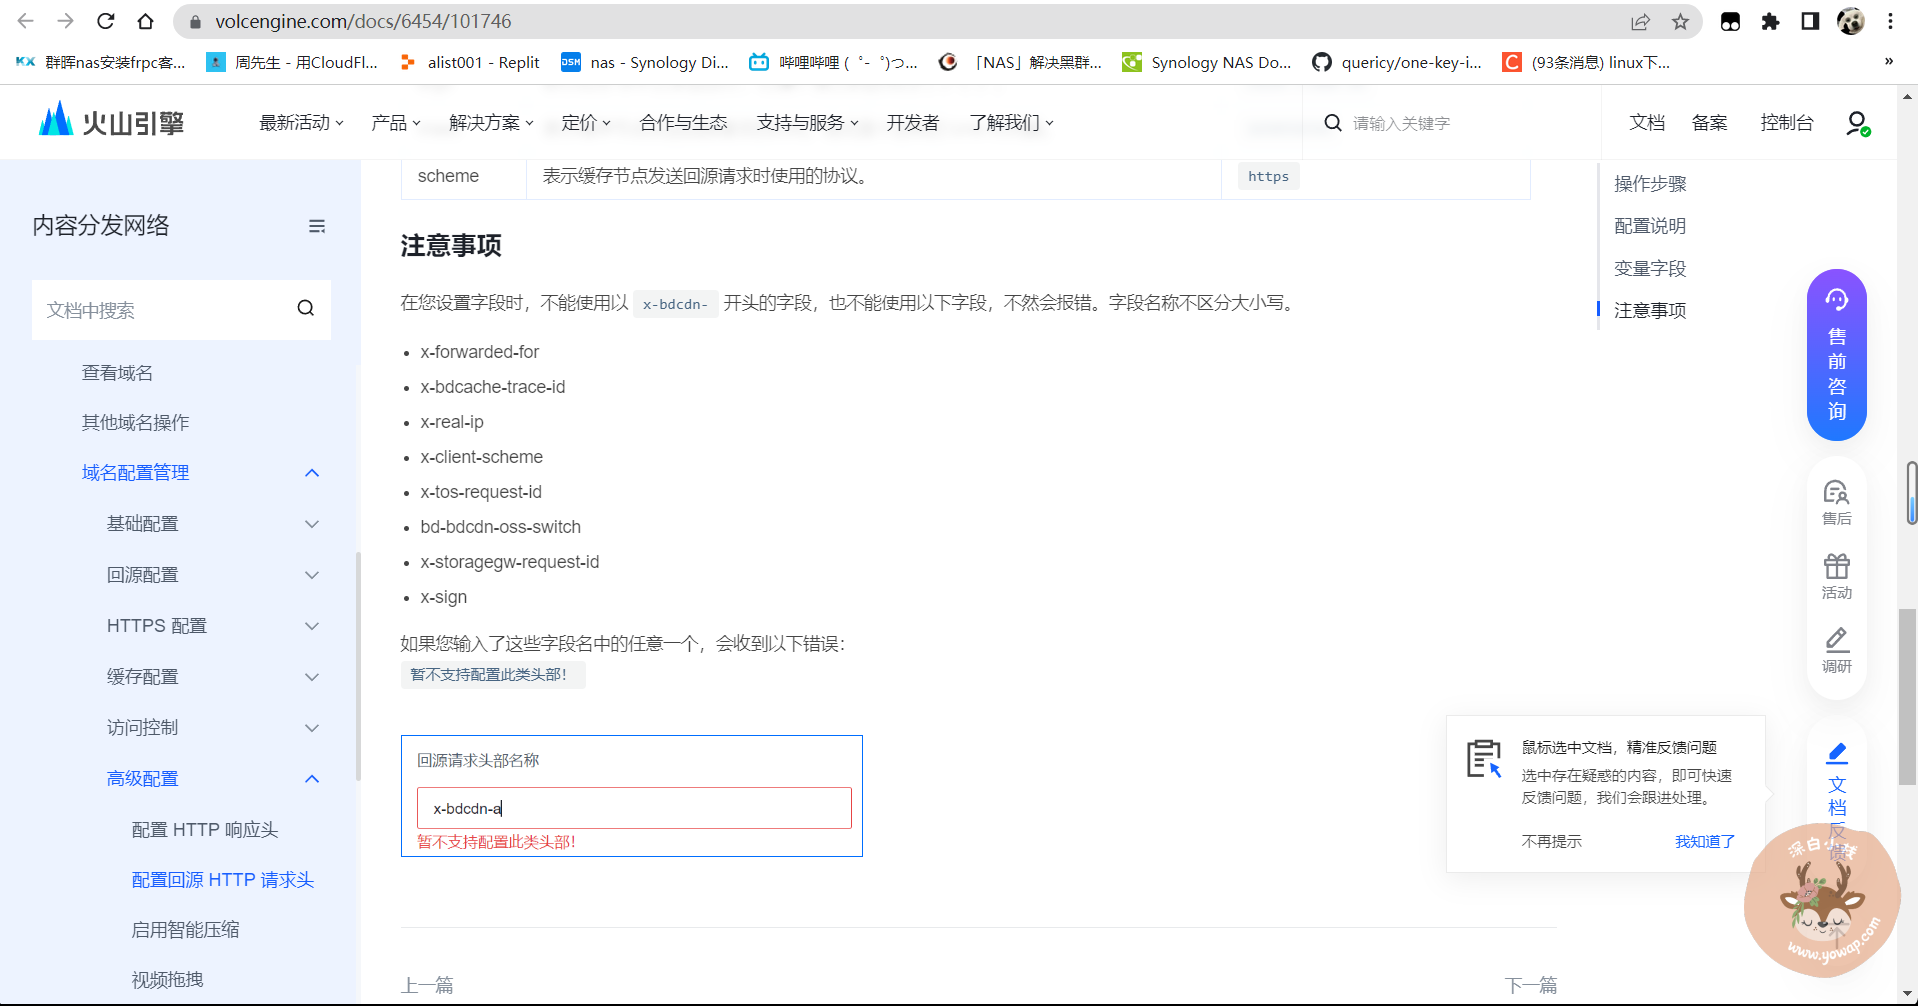This screenshot has width=1918, height=1006.
Task: Jump to 变量字段 in page outline
Action: (x=1650, y=268)
